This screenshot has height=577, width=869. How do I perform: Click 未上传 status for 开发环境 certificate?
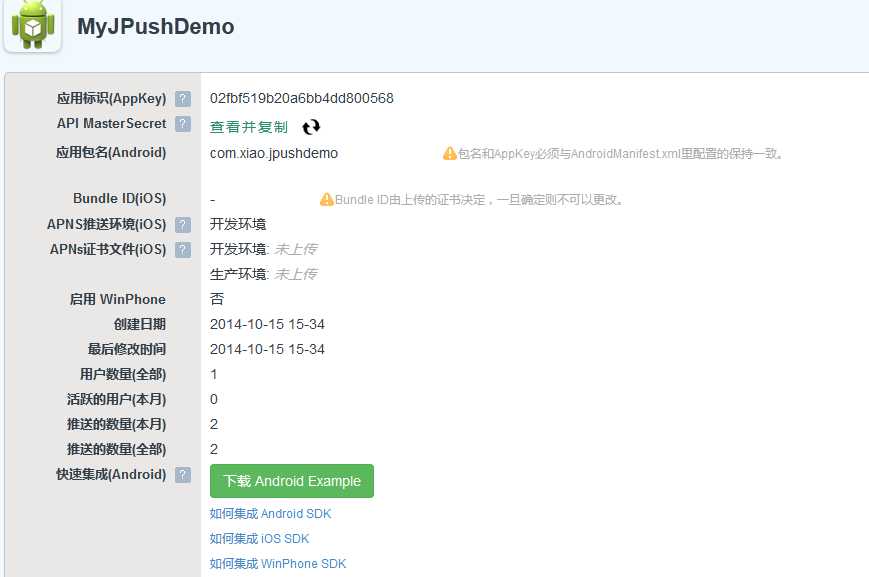coord(296,249)
